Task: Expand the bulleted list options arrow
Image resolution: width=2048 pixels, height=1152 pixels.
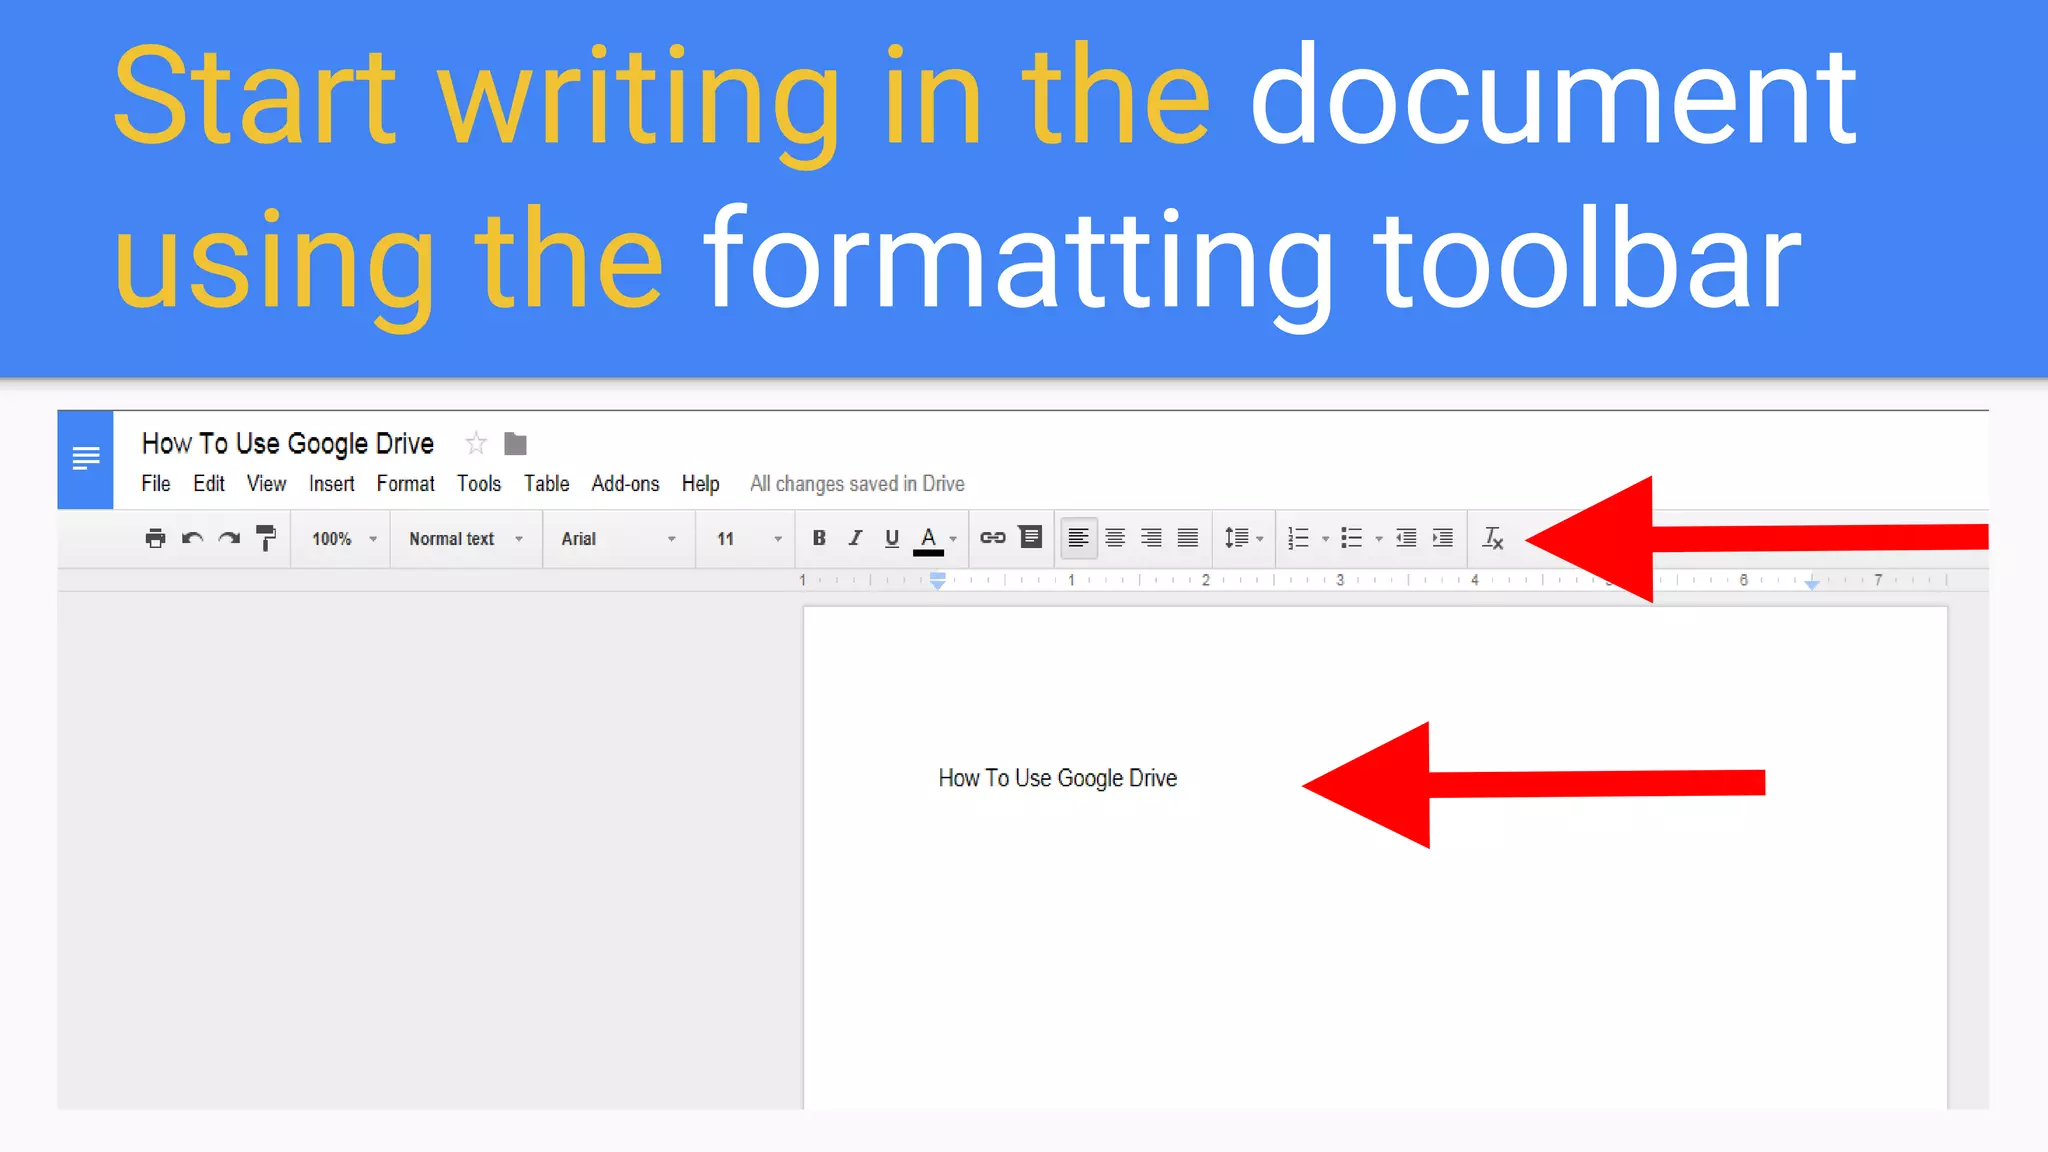Action: [x=1379, y=539]
